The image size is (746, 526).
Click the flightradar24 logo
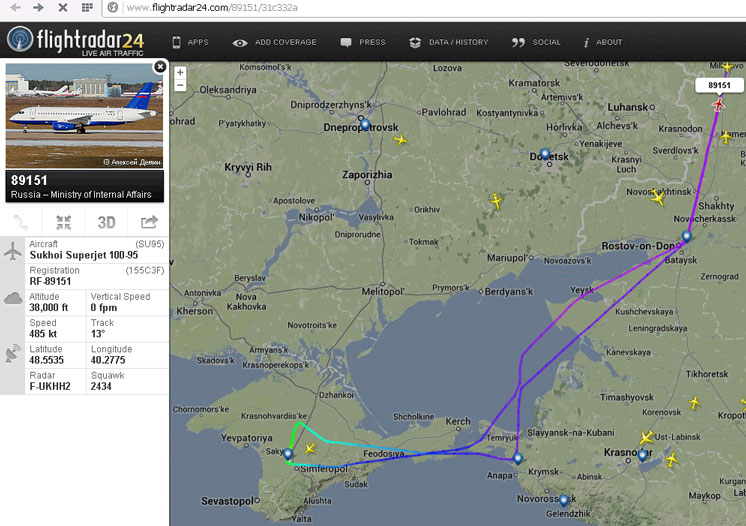[76, 41]
